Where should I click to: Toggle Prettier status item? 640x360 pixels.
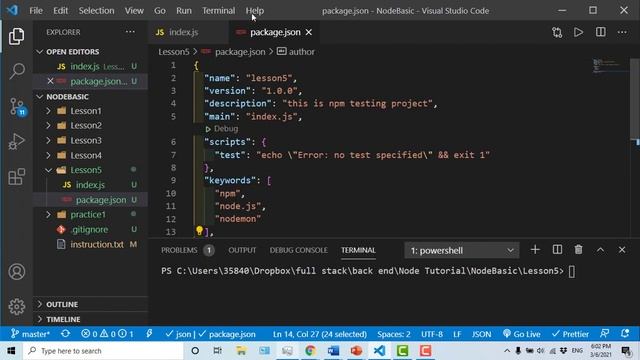point(570,334)
